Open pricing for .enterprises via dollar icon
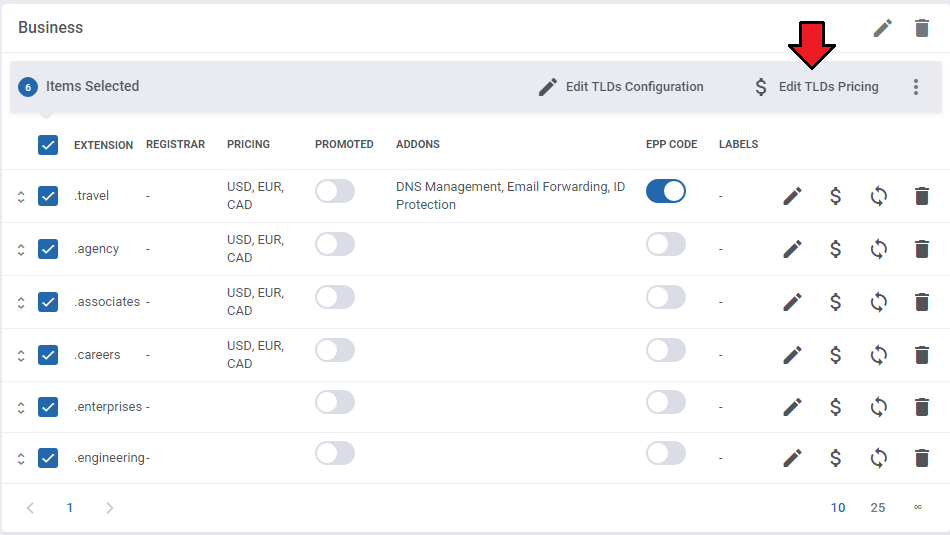950x535 pixels. coord(835,407)
